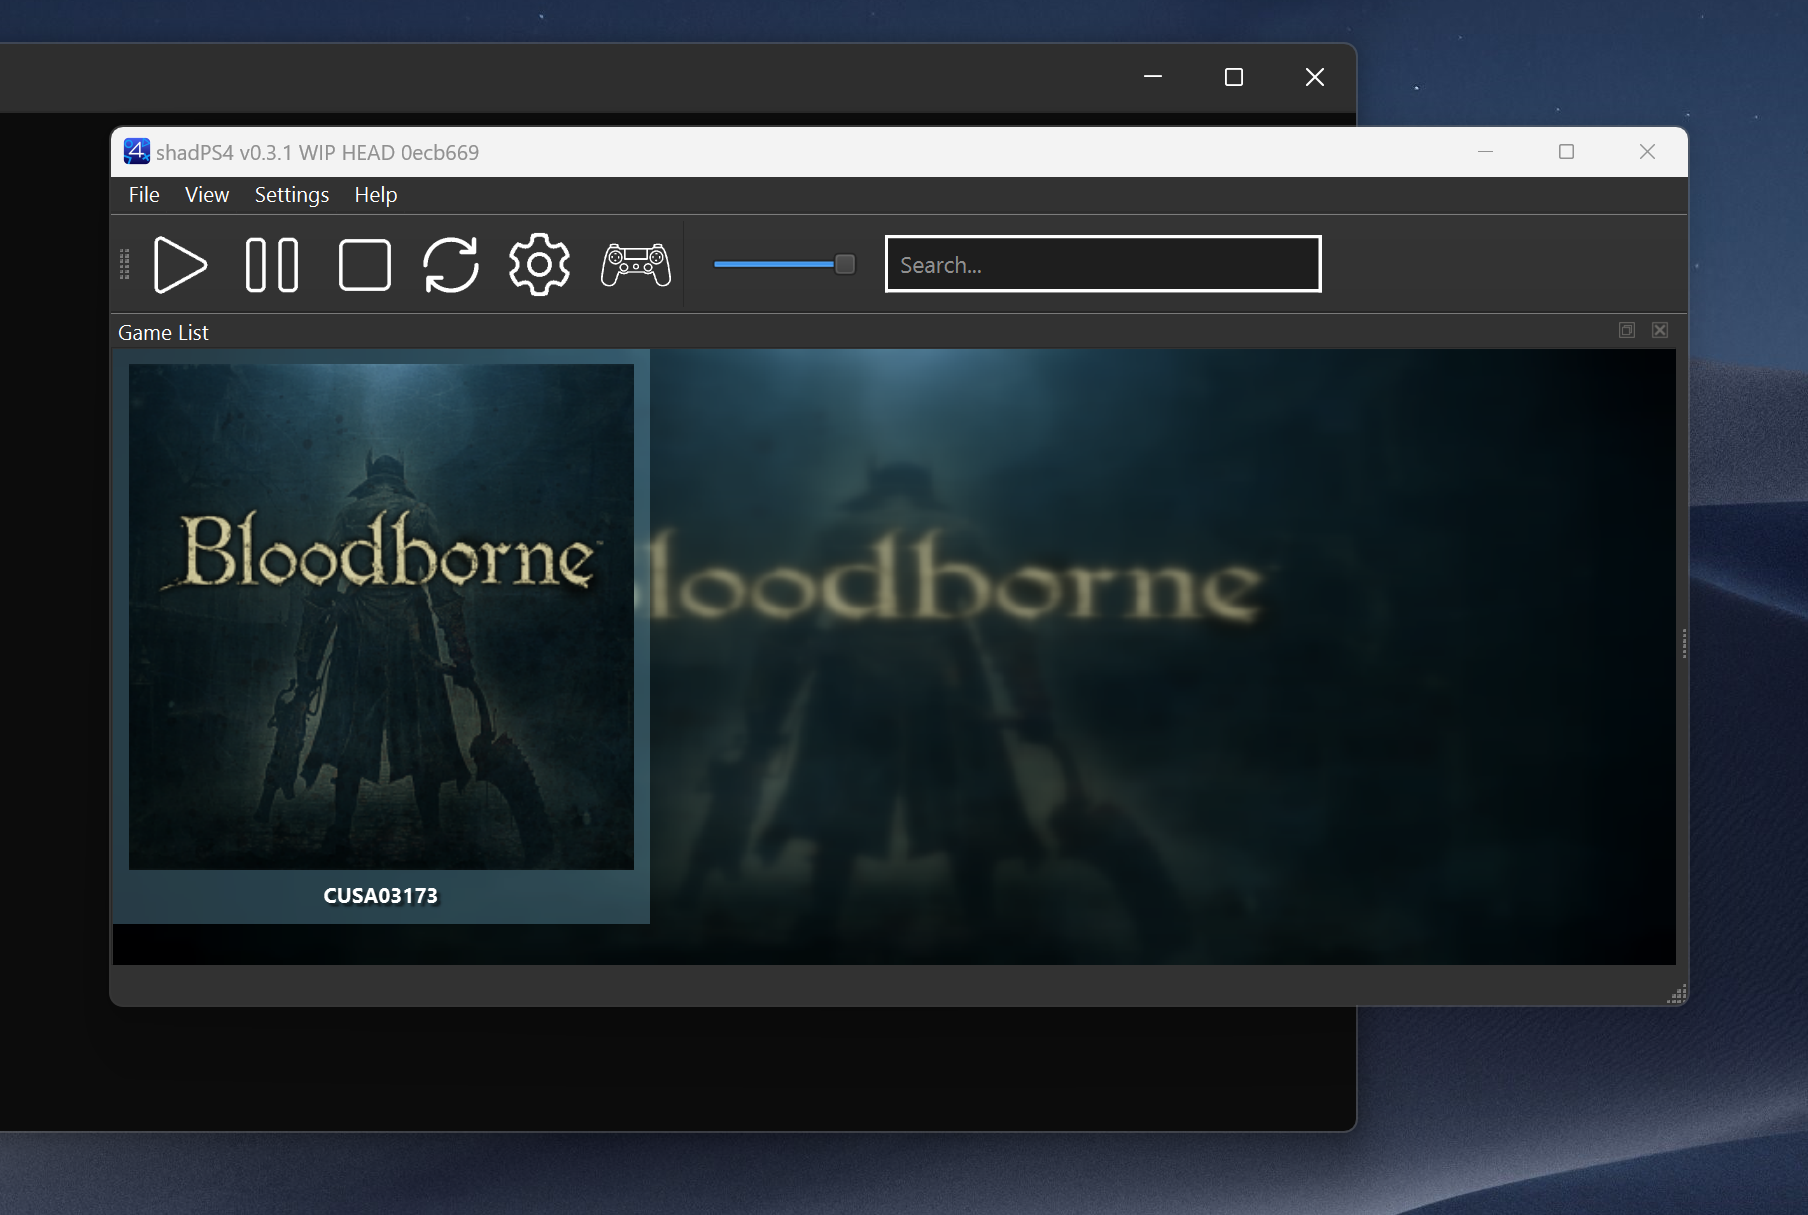Viewport: 1808px width, 1215px height.
Task: Refresh the game list
Action: pyautogui.click(x=451, y=265)
